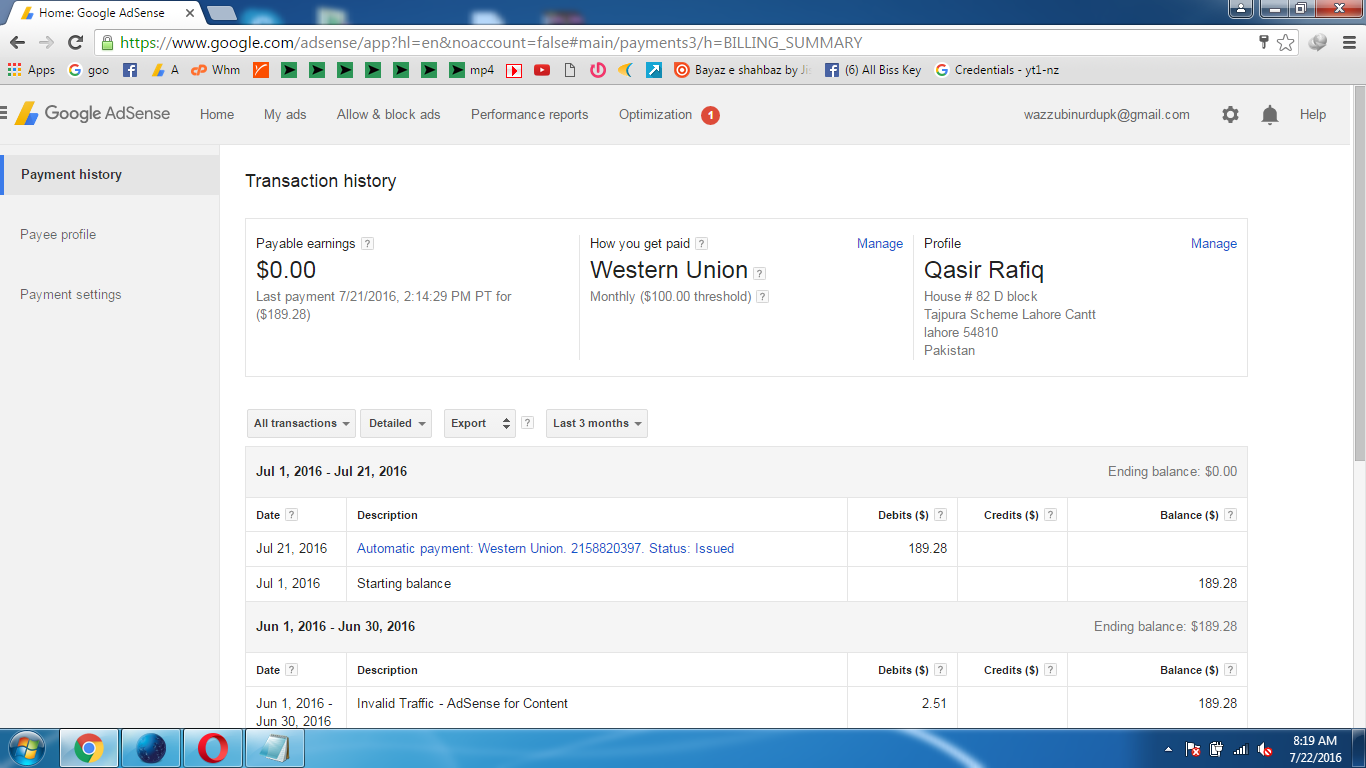Open the settings gear icon

[x=1230, y=115]
